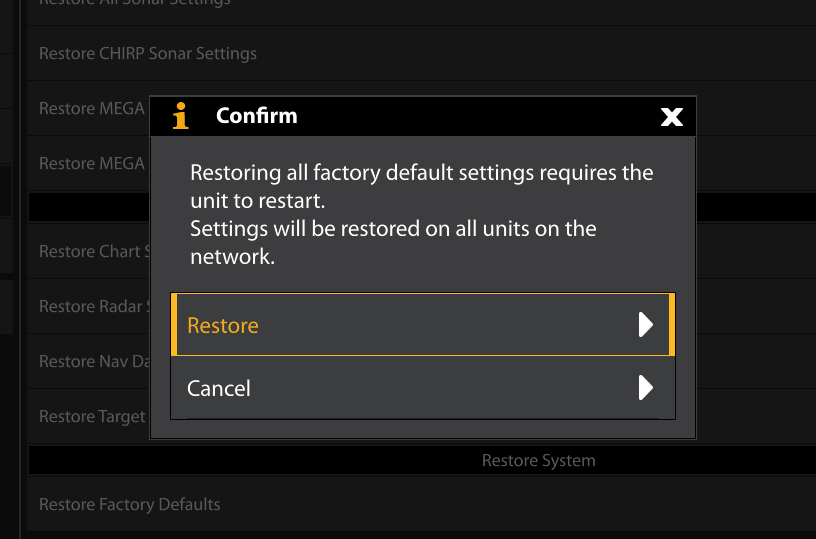Open the Restore Chart settings entry
Image resolution: width=816 pixels, height=539 pixels.
coord(94,251)
